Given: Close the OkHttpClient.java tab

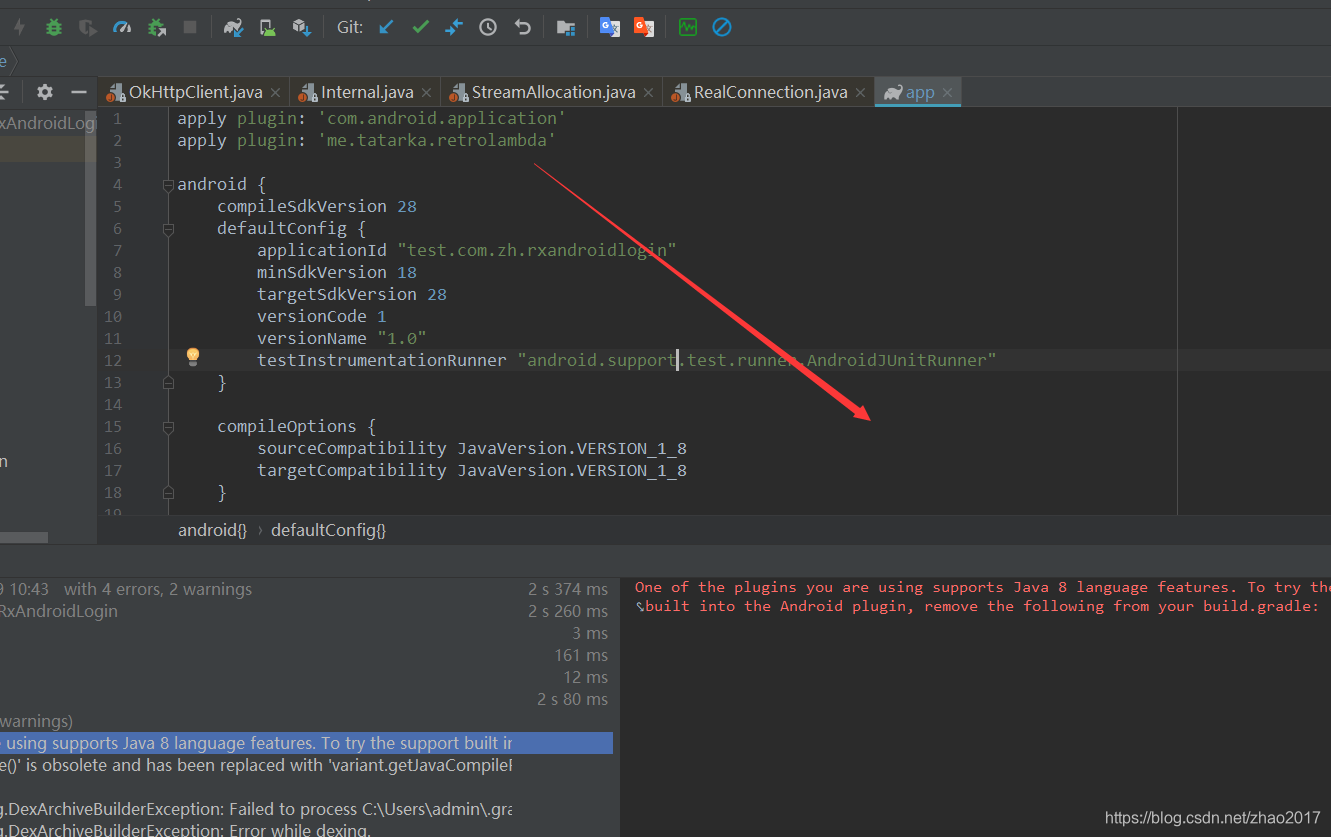Looking at the screenshot, I should click(x=276, y=93).
